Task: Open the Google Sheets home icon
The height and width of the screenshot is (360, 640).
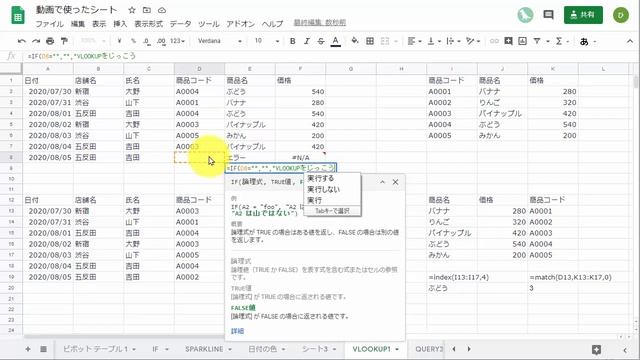Action: tap(18, 15)
